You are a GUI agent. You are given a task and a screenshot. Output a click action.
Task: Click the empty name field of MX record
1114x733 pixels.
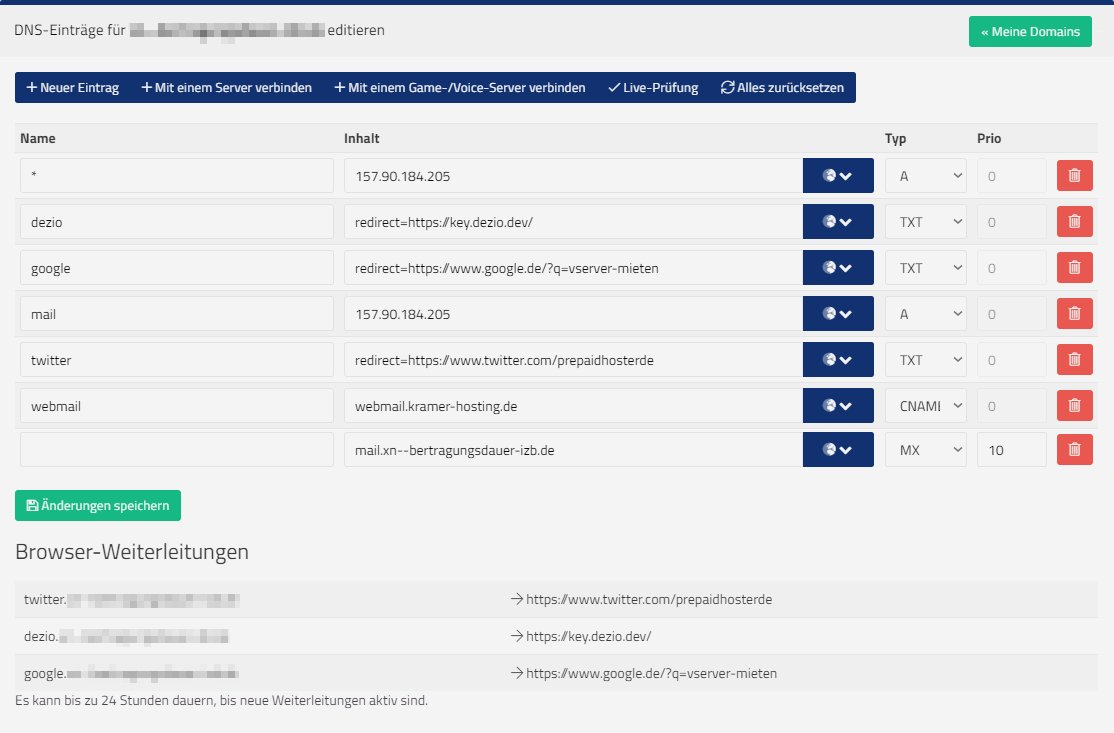click(x=177, y=450)
